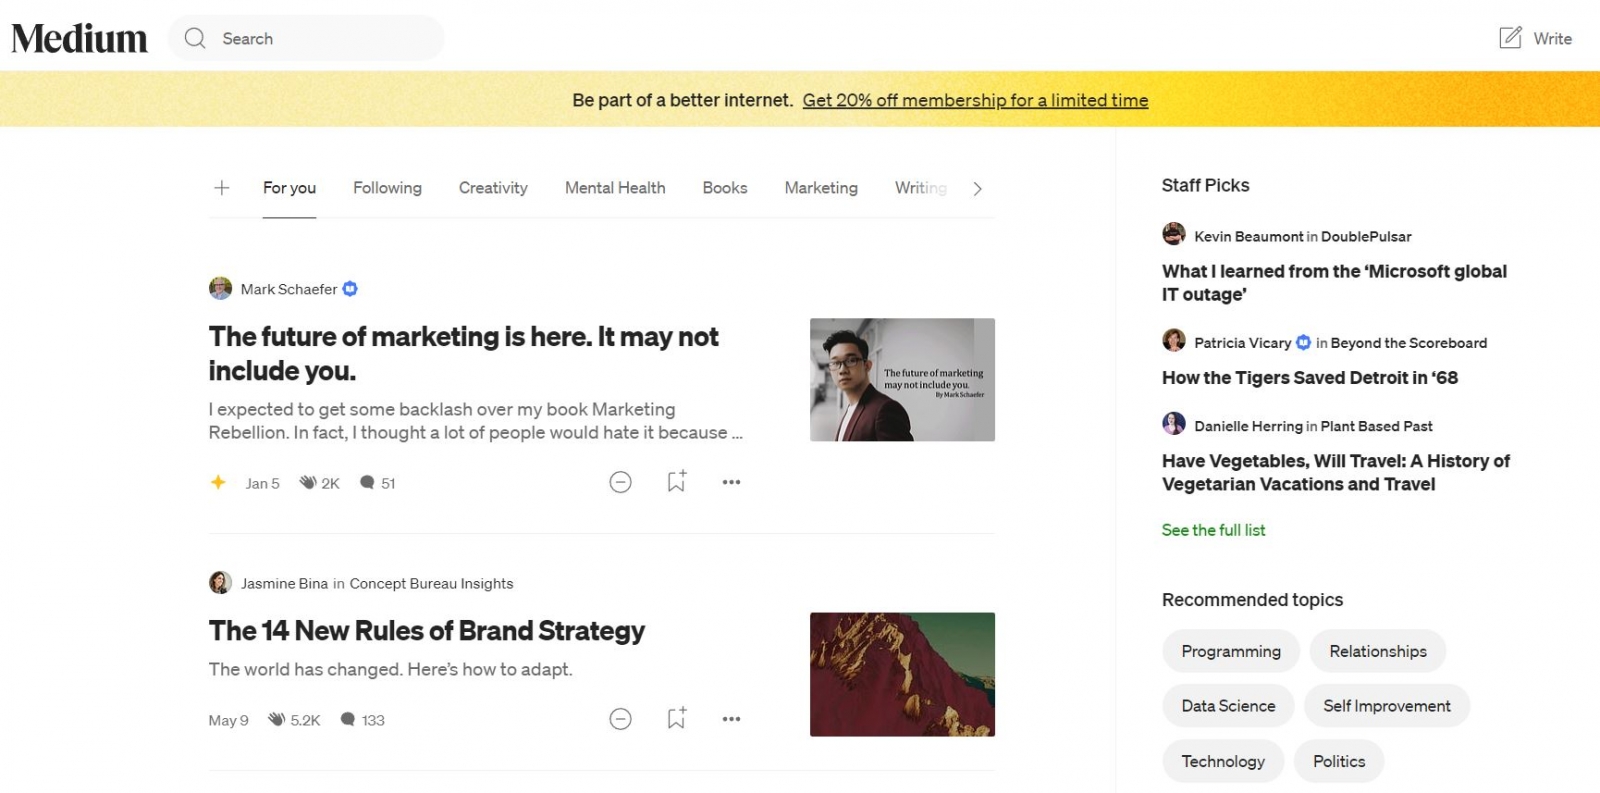The height and width of the screenshot is (793, 1600).
Task: Click the Medium logo
Action: coord(79,38)
